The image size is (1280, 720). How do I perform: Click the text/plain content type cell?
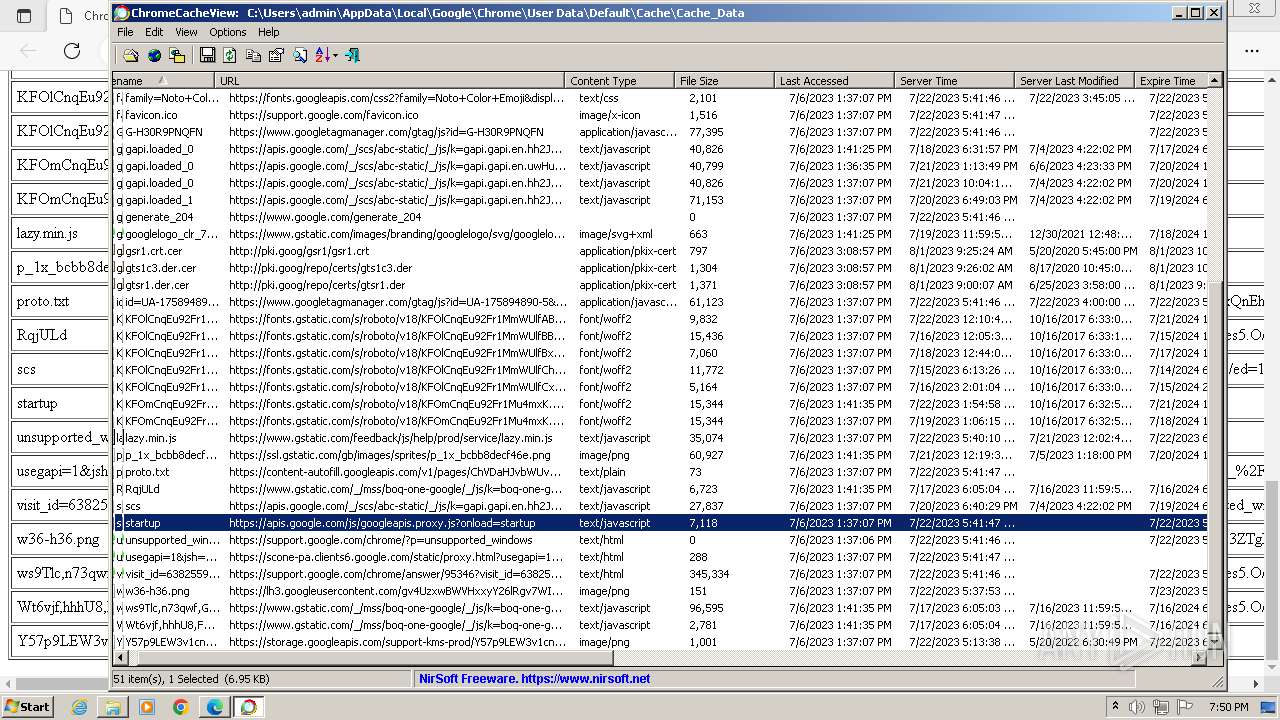(x=602, y=472)
